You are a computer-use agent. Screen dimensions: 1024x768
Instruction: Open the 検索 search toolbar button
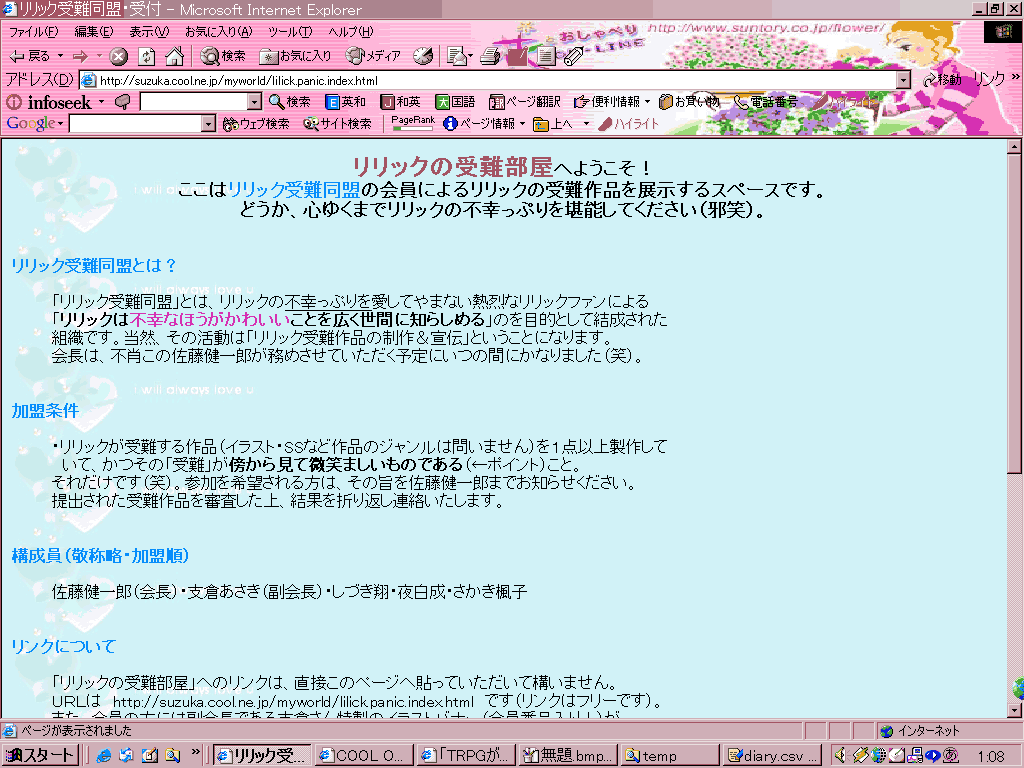coord(223,56)
